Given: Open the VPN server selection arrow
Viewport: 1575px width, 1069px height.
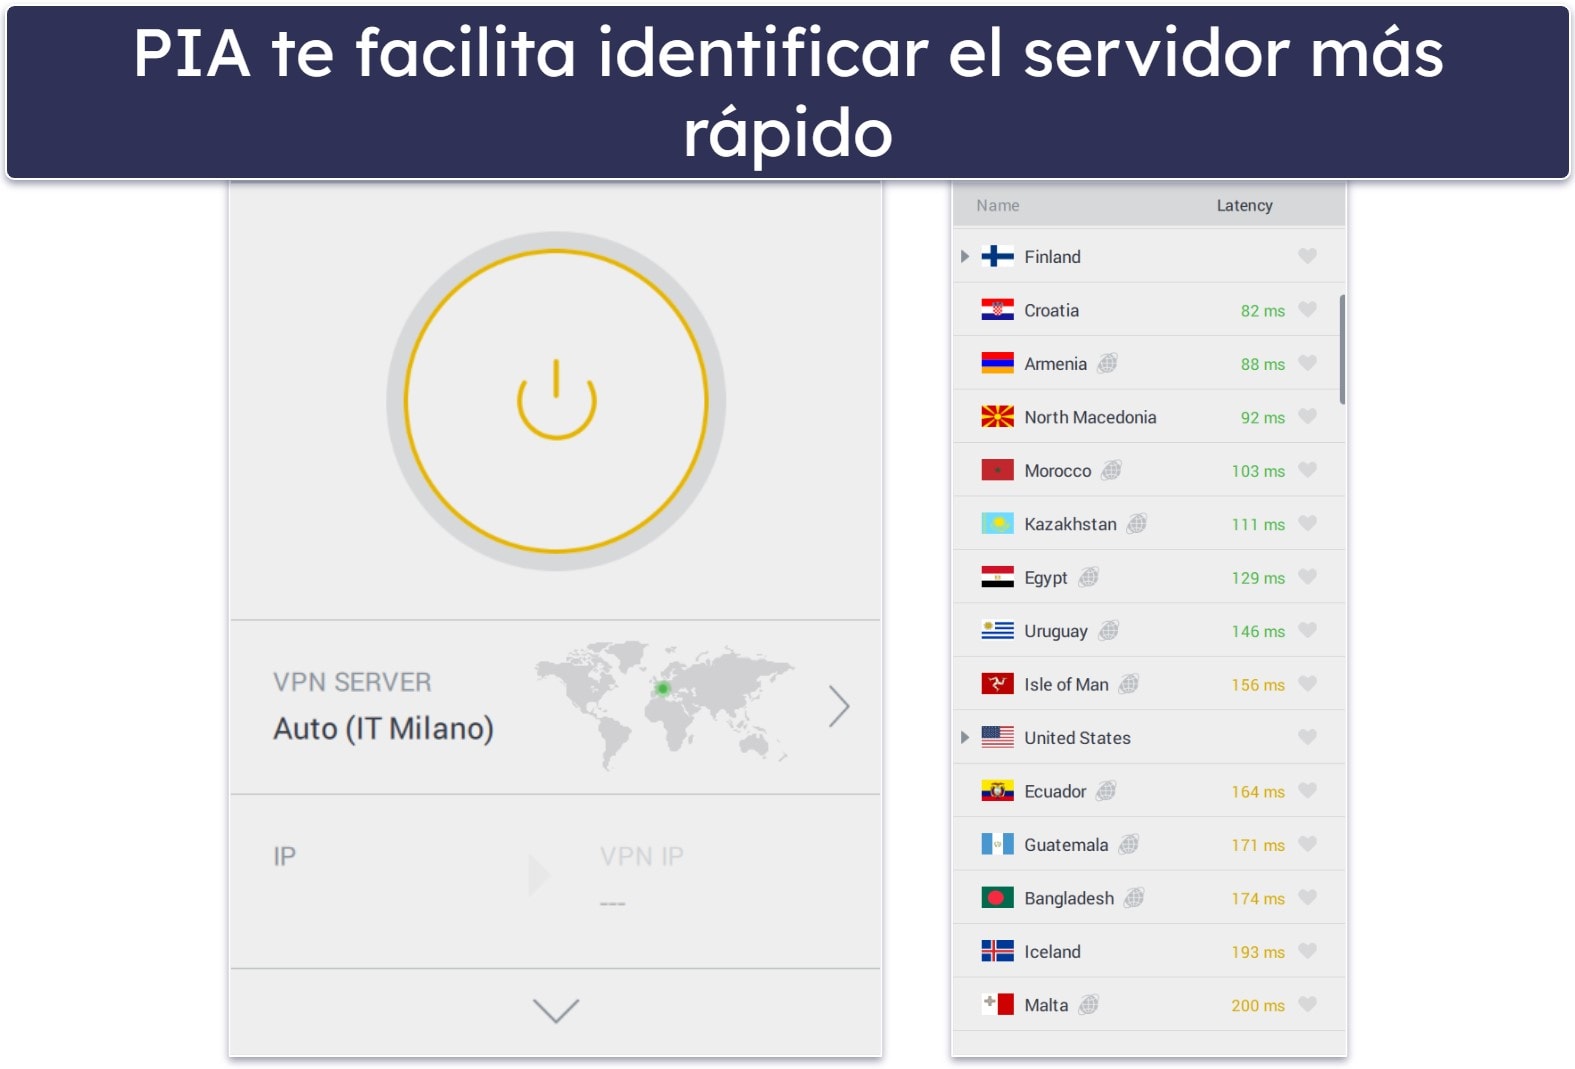Looking at the screenshot, I should tap(839, 707).
